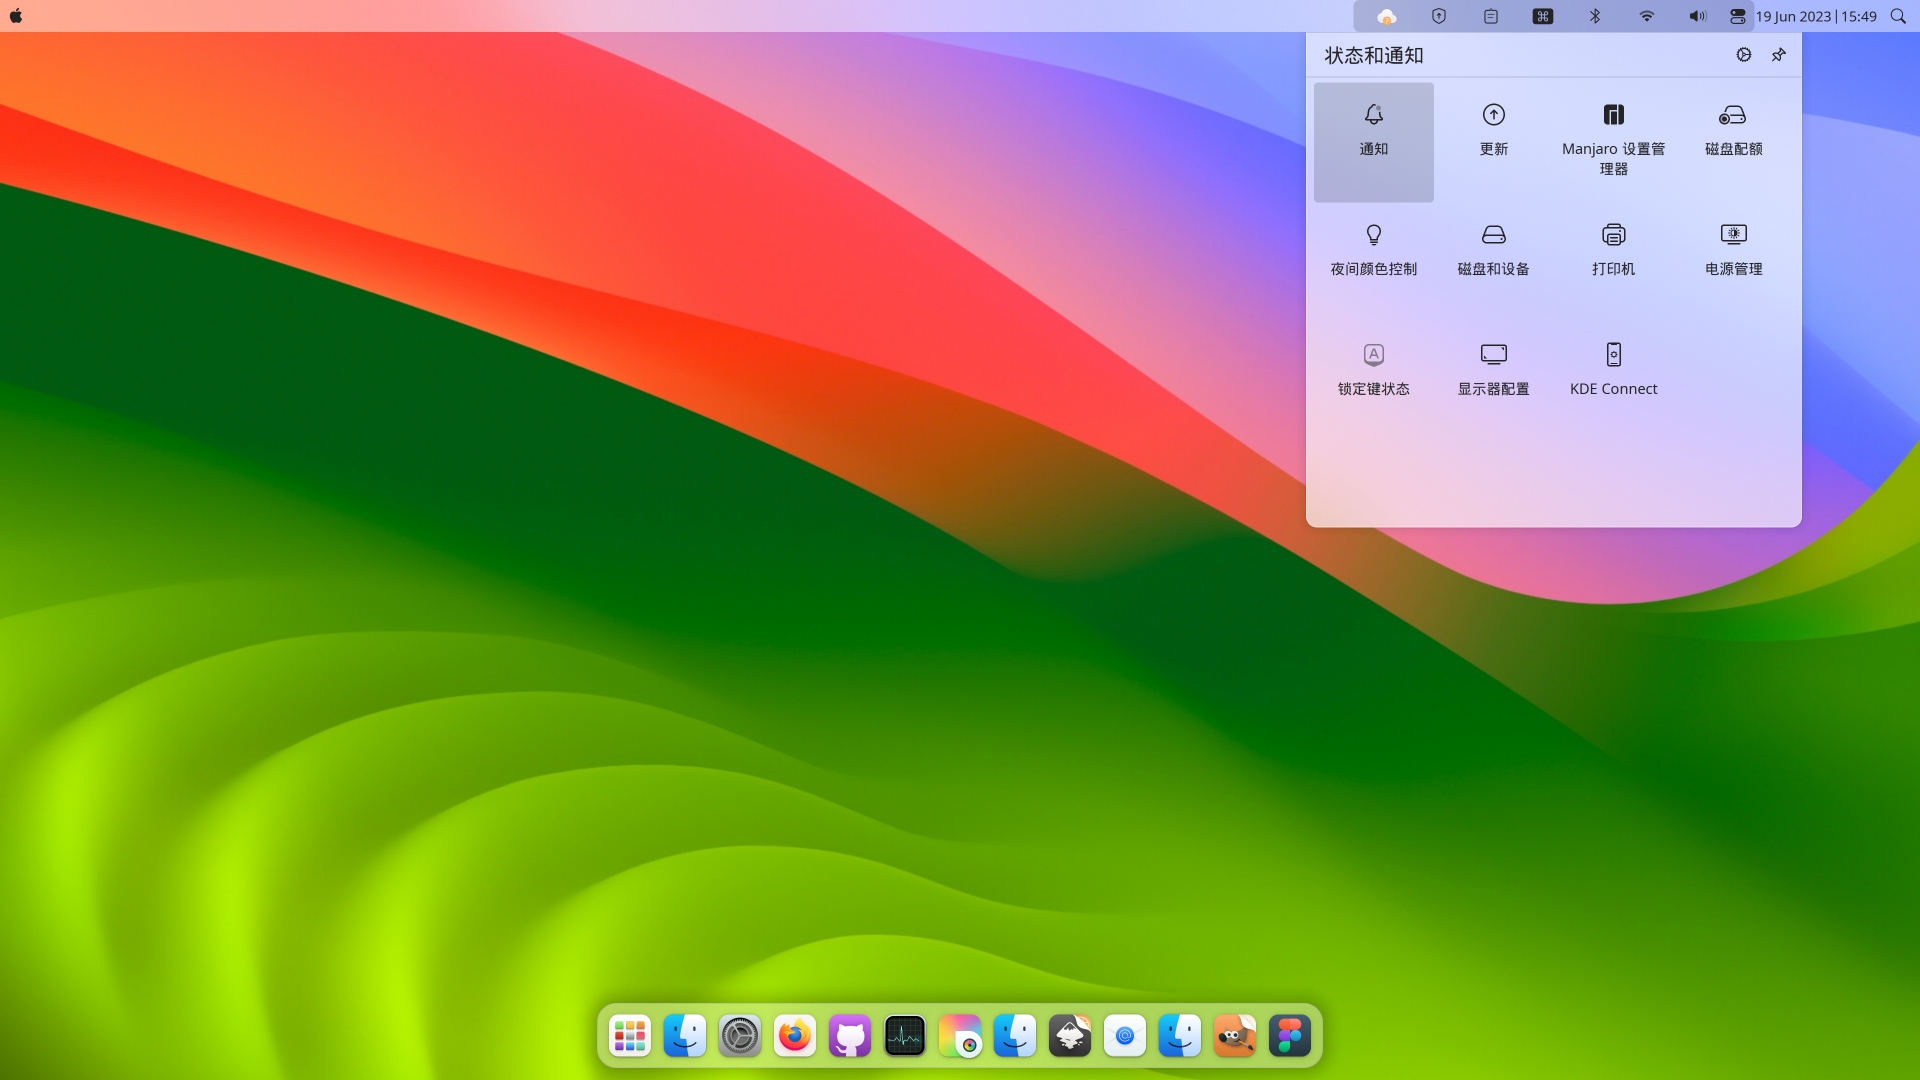Image resolution: width=1920 pixels, height=1080 pixels.
Task: Open the clipboard tray icon
Action: click(x=1490, y=16)
